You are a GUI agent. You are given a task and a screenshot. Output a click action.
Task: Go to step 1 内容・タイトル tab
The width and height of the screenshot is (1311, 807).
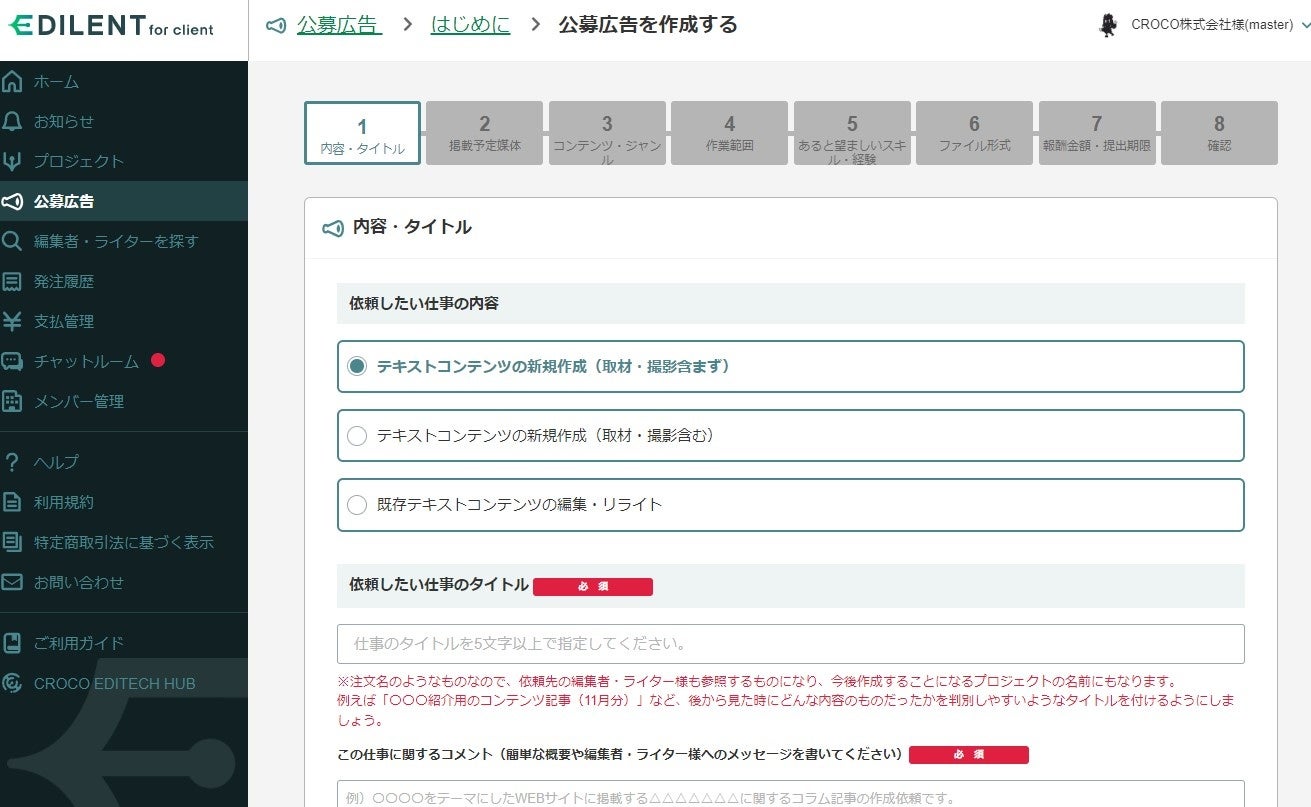point(362,133)
